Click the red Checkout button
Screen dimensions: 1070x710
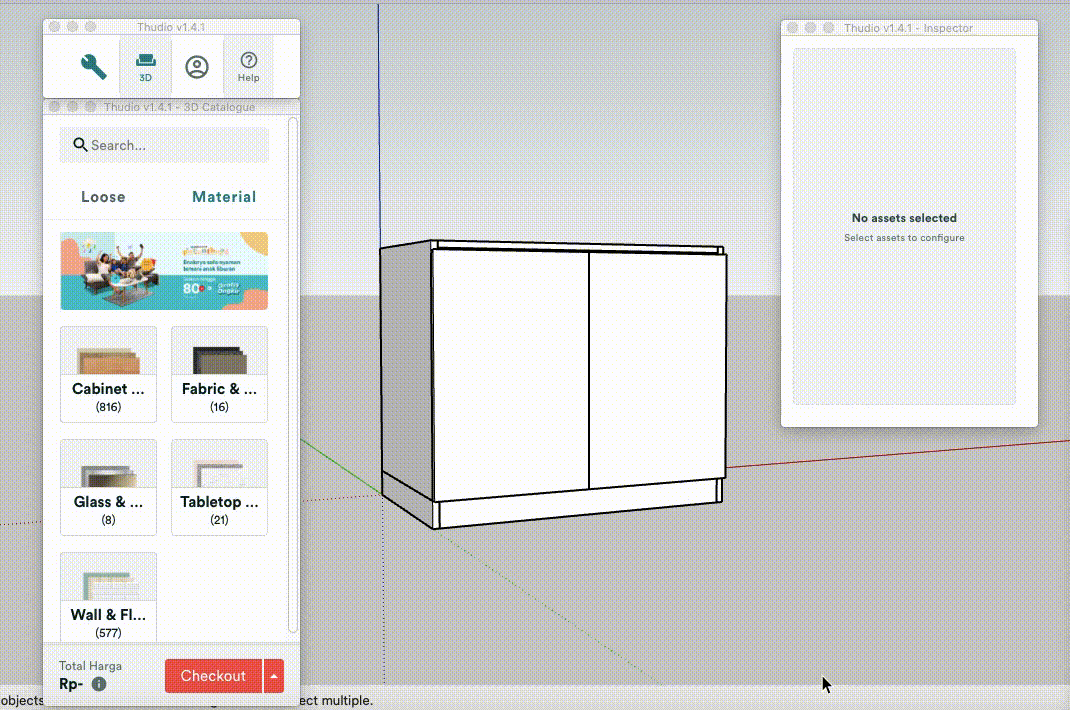pyautogui.click(x=213, y=676)
